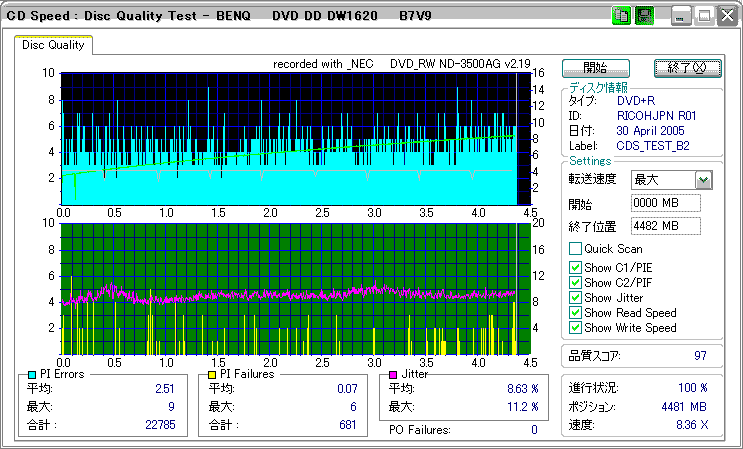Click the 終了位置 4482 MB end field
The image size is (743, 449).
click(666, 225)
